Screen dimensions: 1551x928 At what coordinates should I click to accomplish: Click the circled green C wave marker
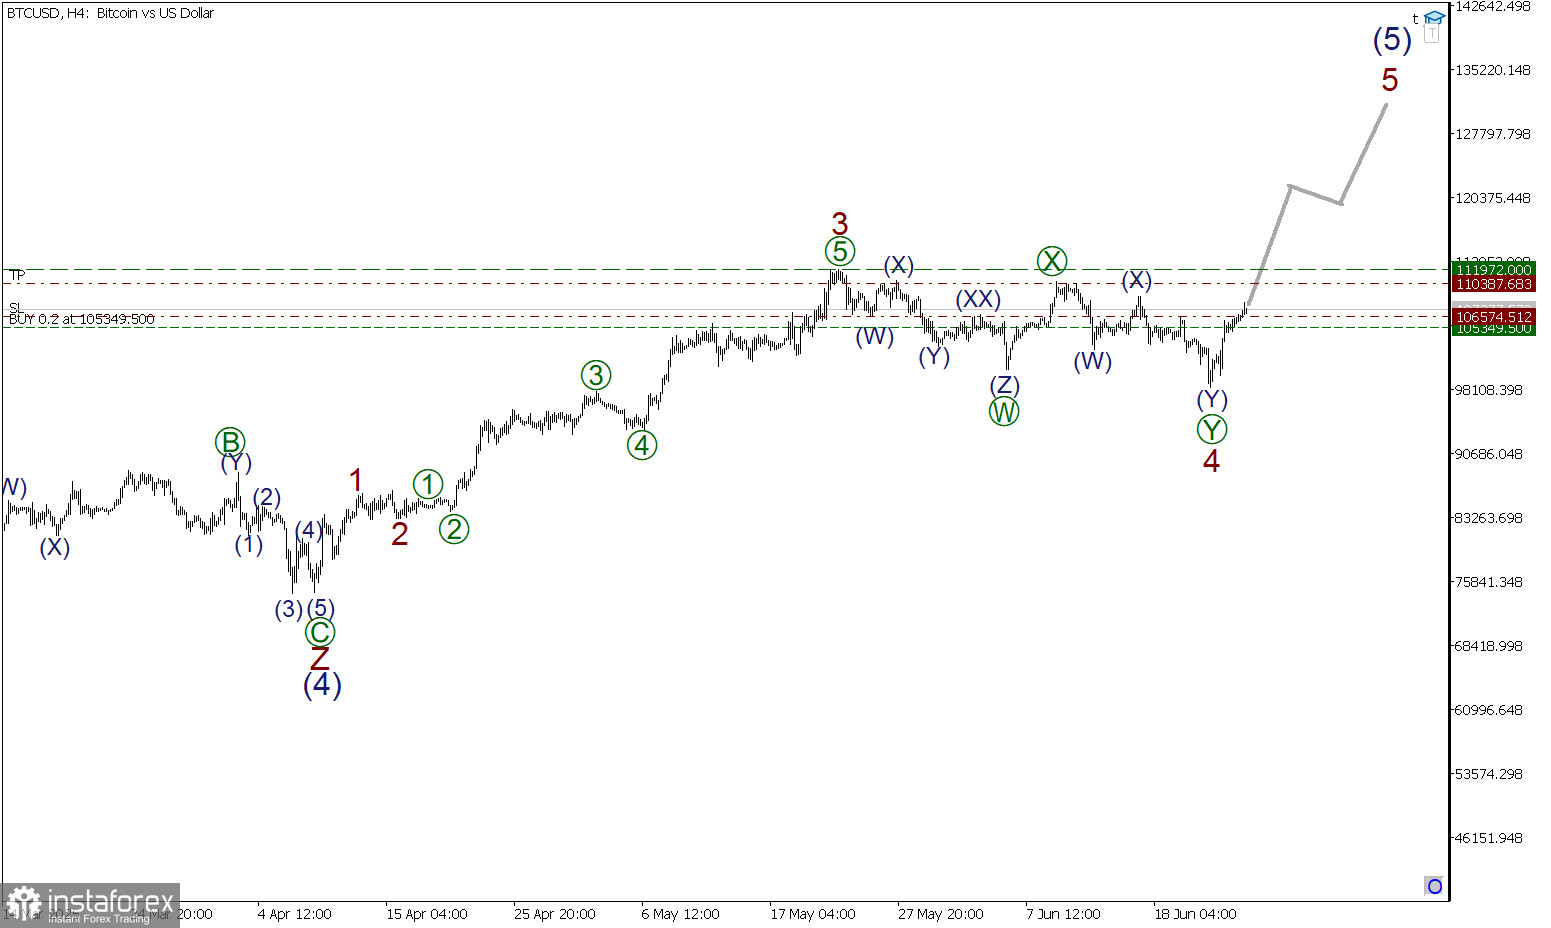pos(320,632)
